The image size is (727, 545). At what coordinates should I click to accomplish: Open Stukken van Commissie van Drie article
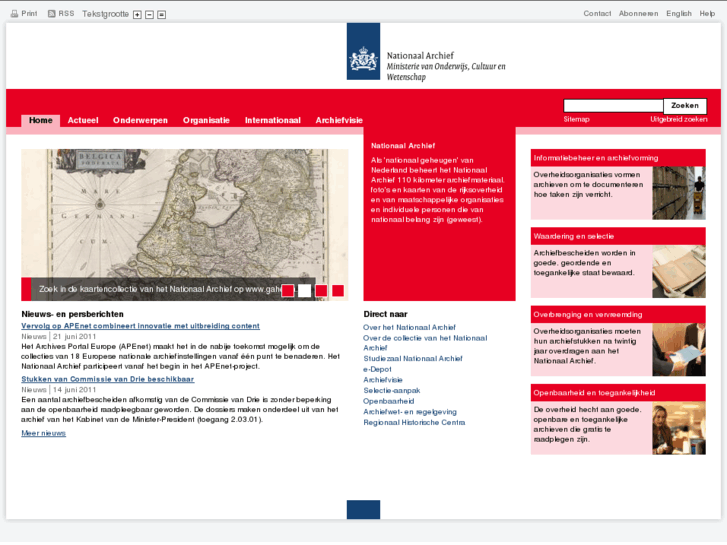click(108, 379)
